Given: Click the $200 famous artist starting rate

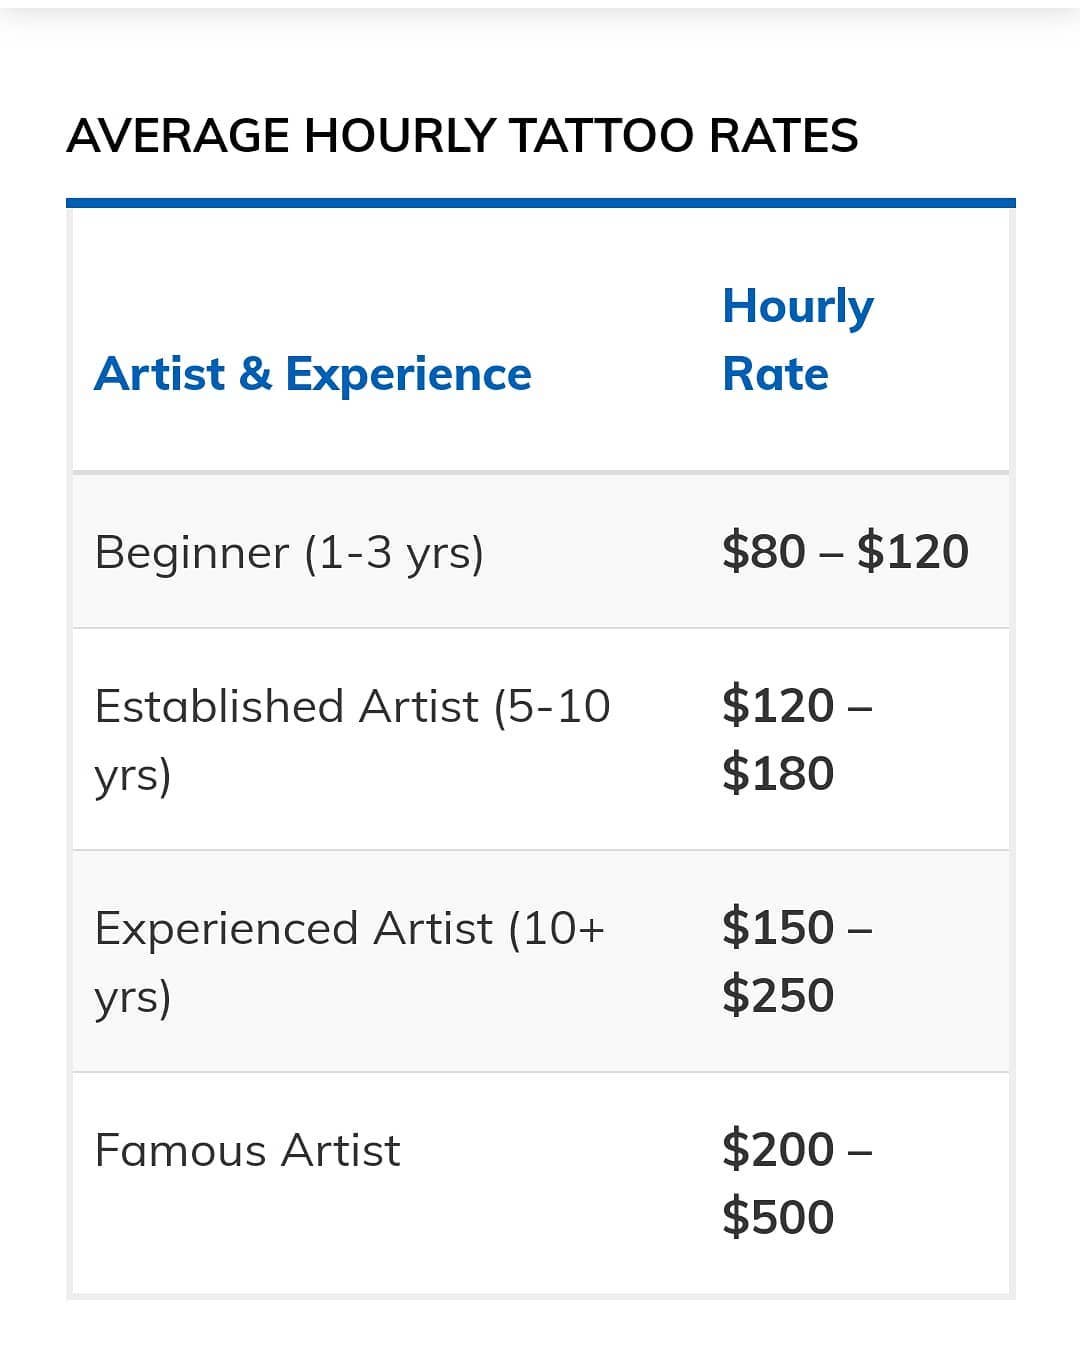Looking at the screenshot, I should click(x=778, y=1149).
